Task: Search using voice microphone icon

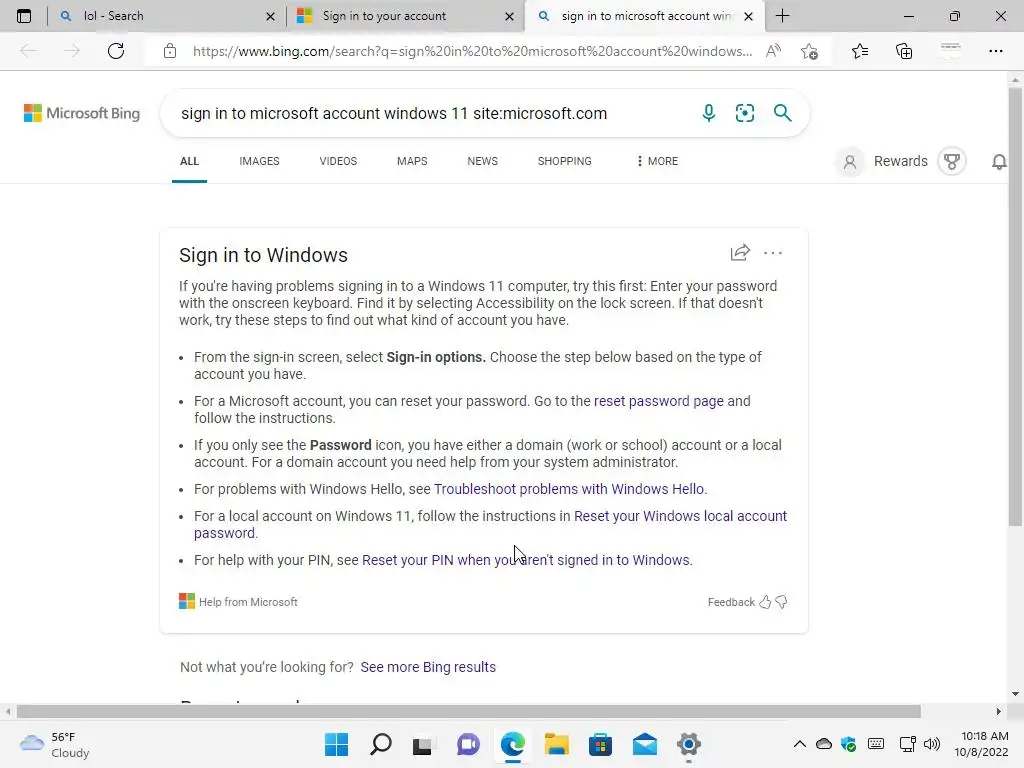Action: pyautogui.click(x=709, y=113)
